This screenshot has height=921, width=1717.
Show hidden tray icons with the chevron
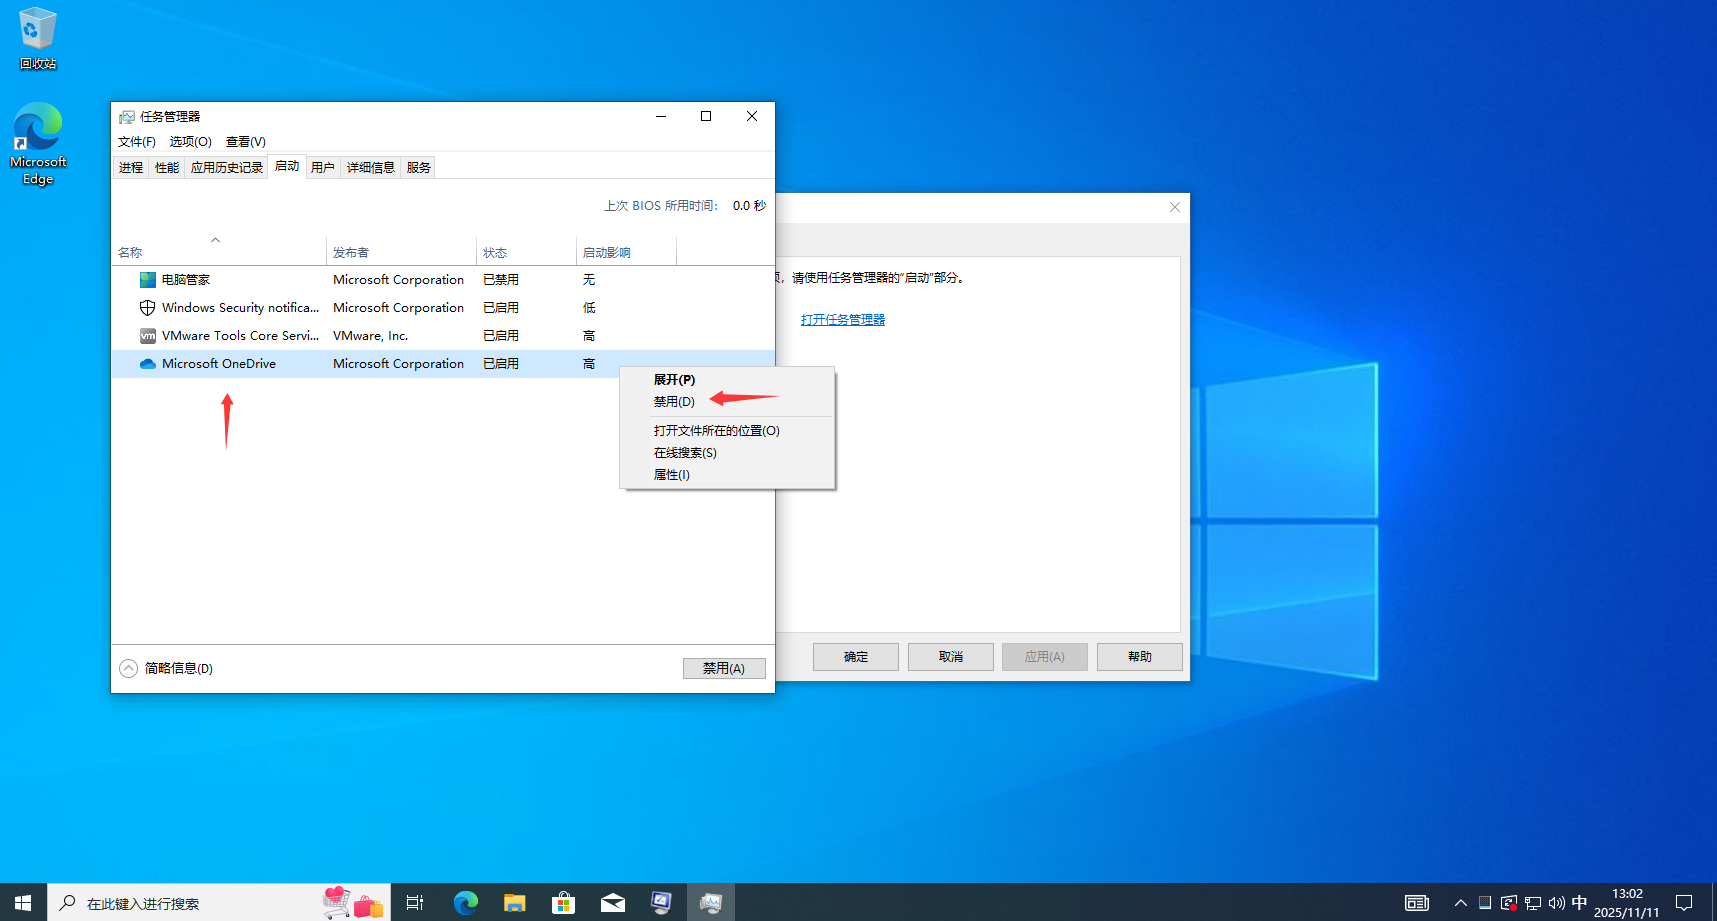click(1460, 903)
